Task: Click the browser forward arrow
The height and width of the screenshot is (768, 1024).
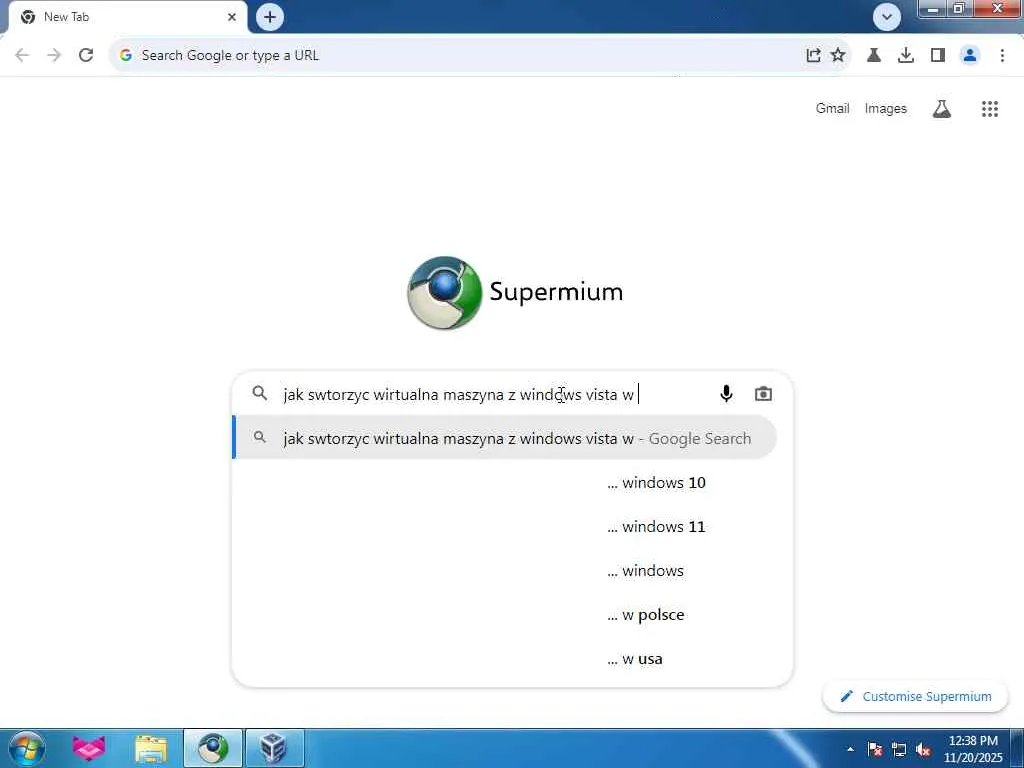Action: 54,55
